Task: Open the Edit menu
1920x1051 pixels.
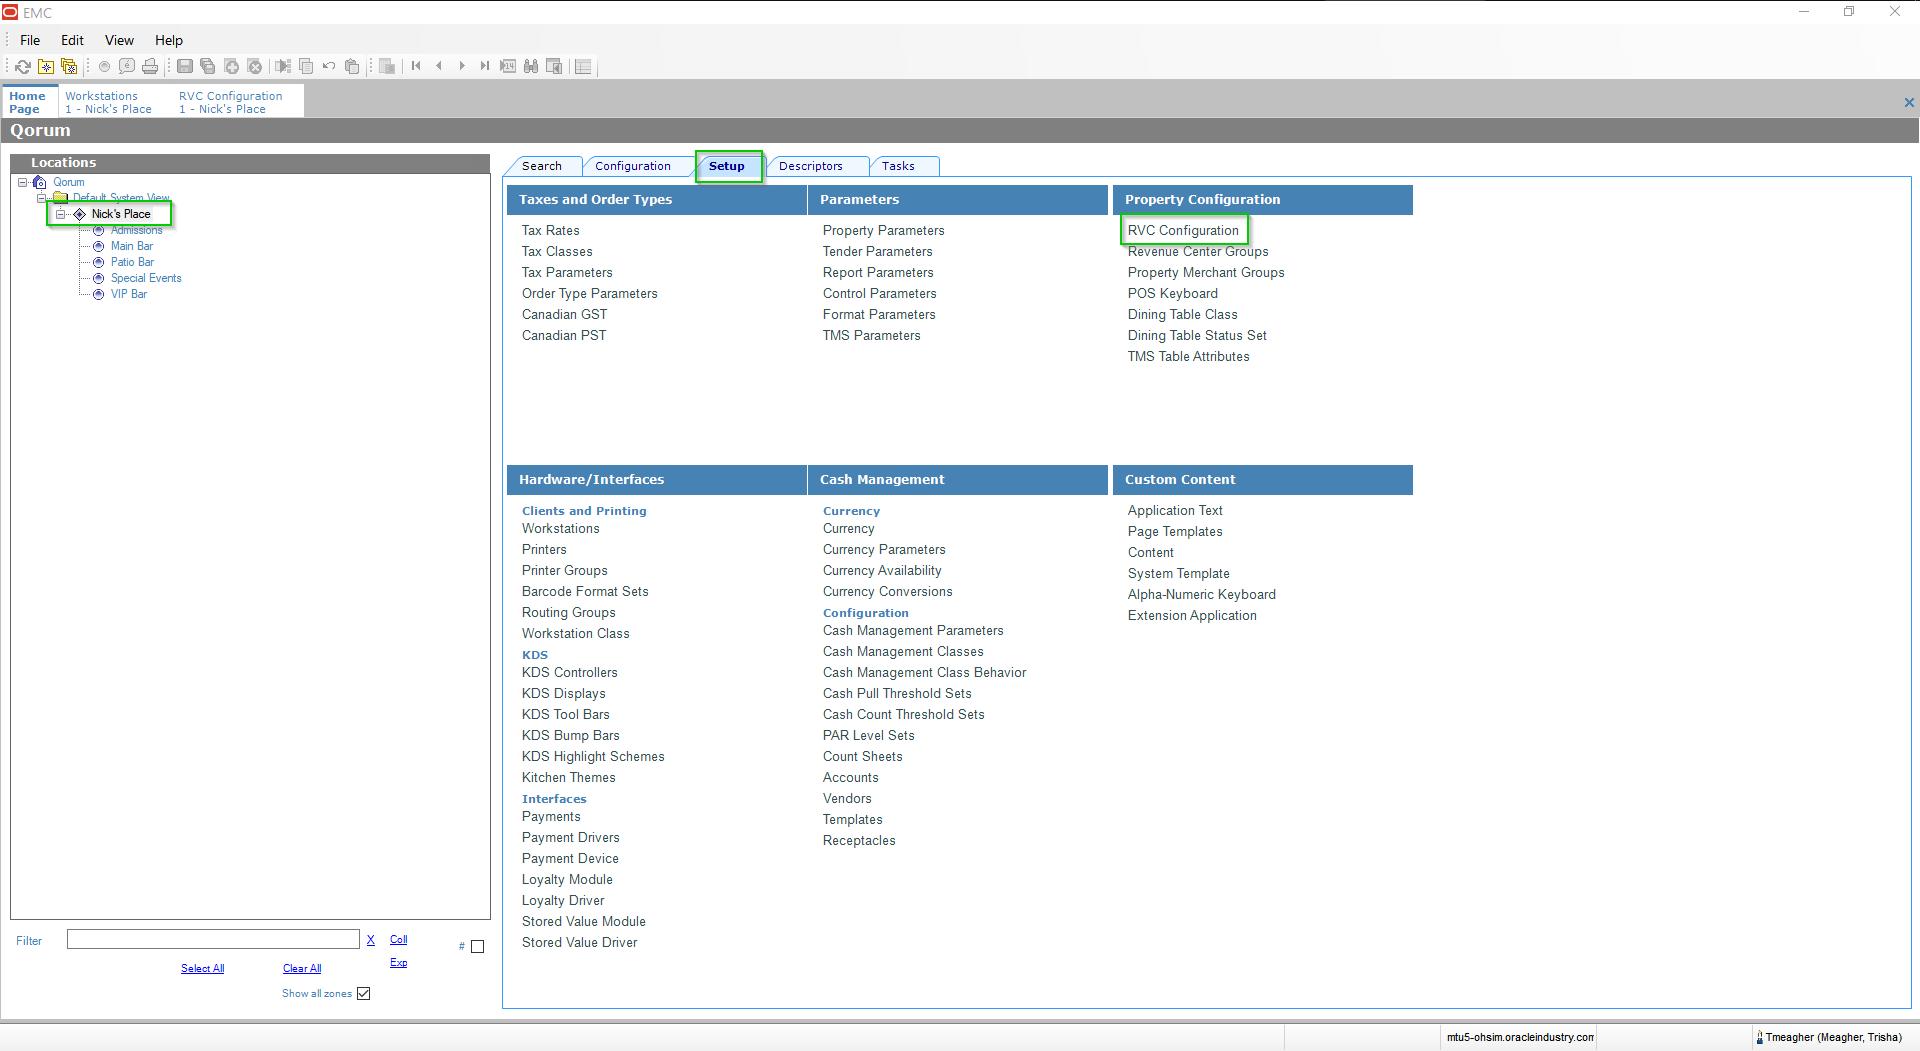Action: point(72,41)
